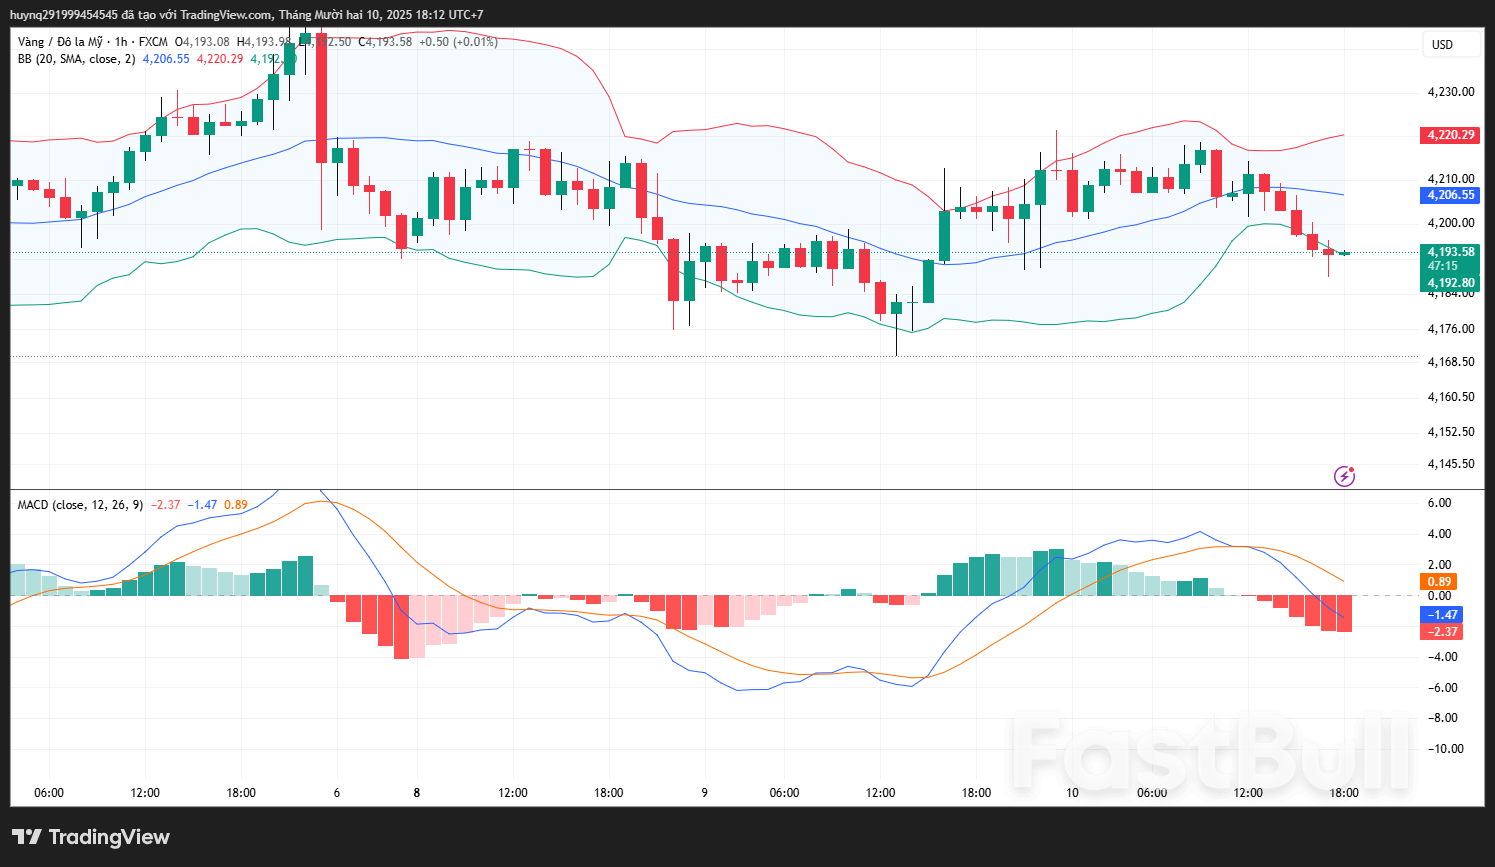This screenshot has height=867, width=1495.
Task: Click the blue −1.47 MACD value label
Action: pyautogui.click(x=1442, y=615)
